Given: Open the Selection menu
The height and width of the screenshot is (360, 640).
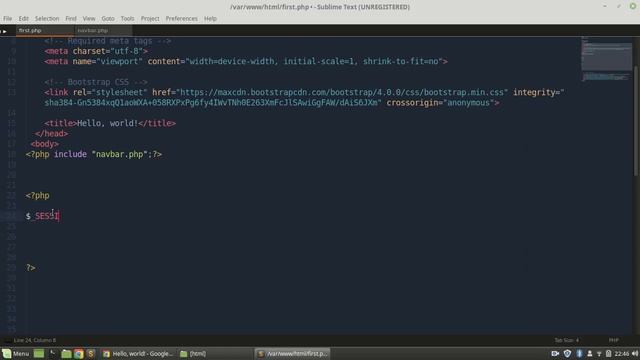Looking at the screenshot, I should click(x=47, y=18).
